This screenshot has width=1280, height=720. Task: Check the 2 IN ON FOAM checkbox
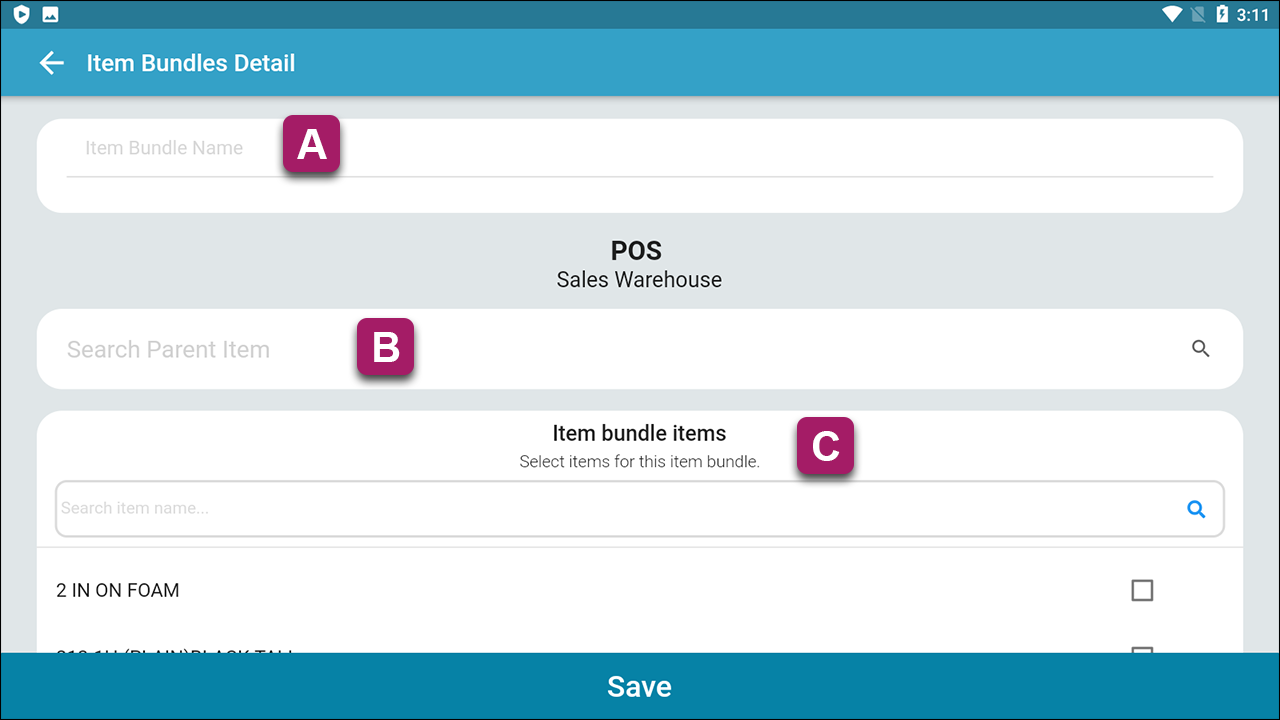point(1142,590)
